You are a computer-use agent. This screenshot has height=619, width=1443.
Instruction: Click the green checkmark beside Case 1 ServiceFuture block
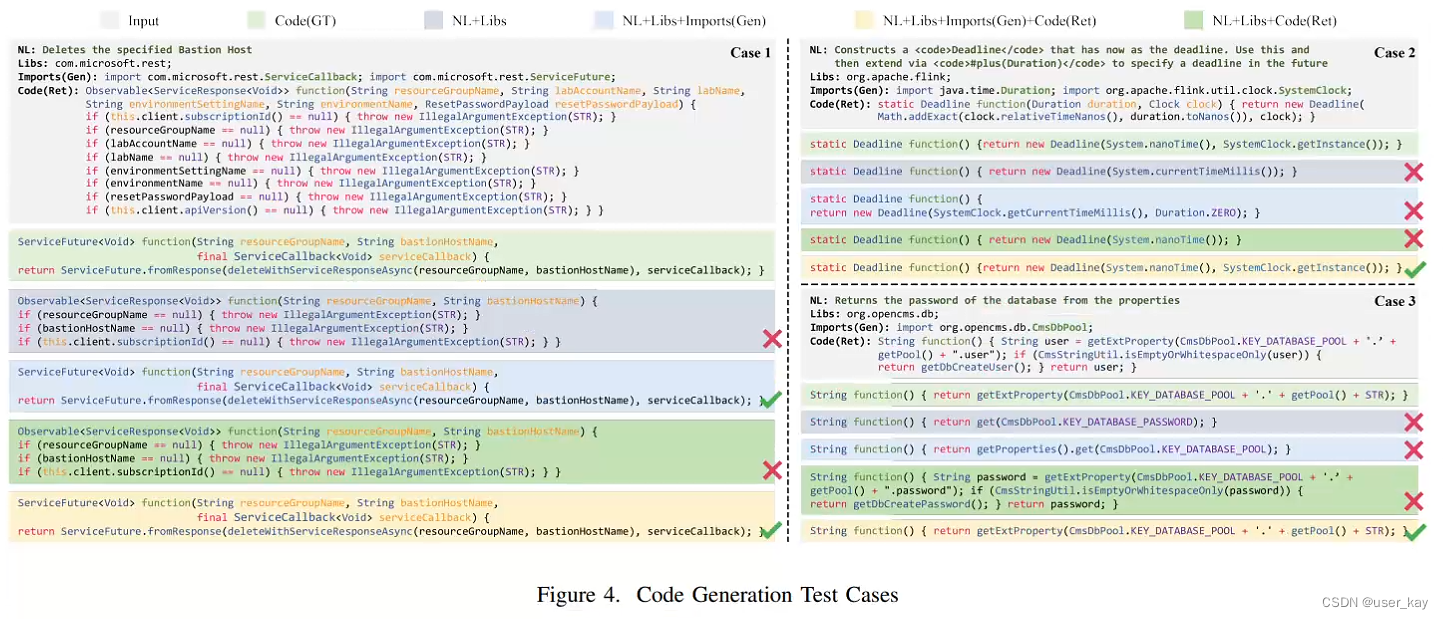(772, 400)
